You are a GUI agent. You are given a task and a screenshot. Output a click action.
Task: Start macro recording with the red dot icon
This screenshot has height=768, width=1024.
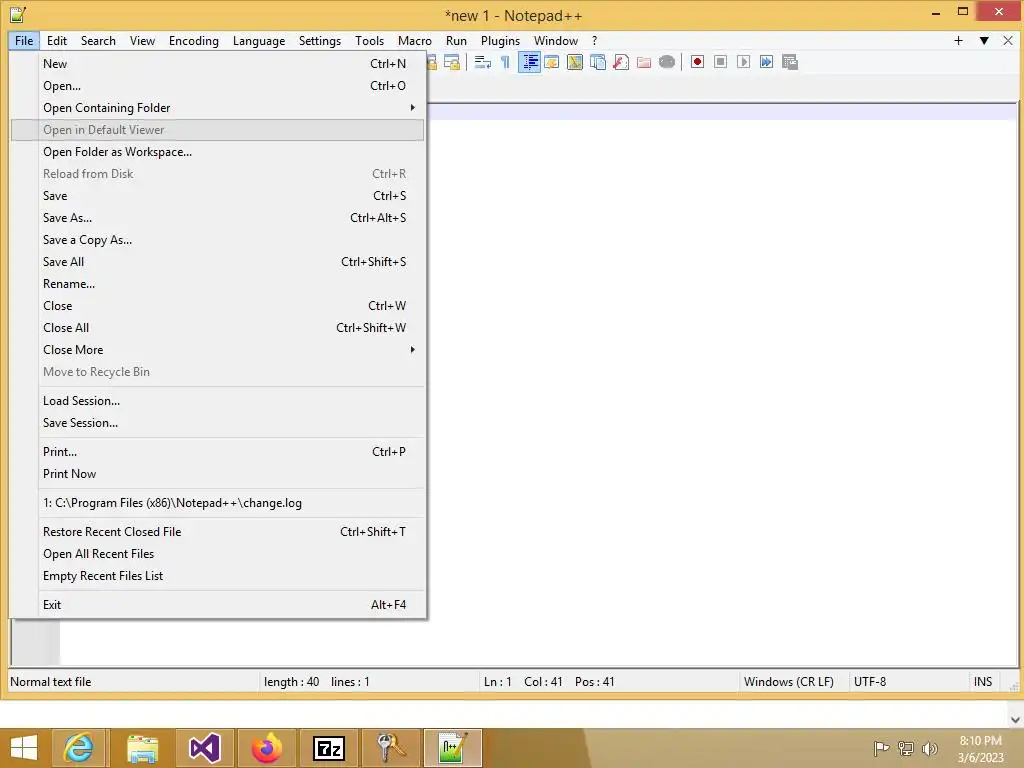pyautogui.click(x=697, y=62)
